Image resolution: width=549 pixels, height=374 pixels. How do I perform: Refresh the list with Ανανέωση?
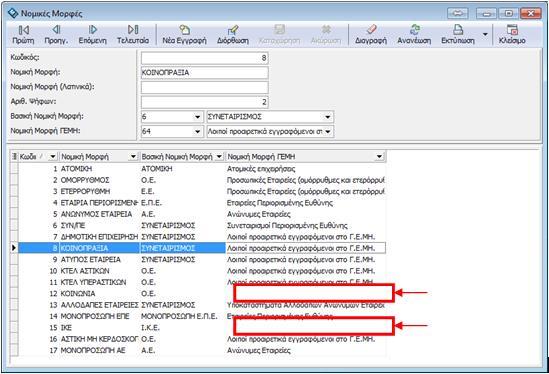(414, 35)
